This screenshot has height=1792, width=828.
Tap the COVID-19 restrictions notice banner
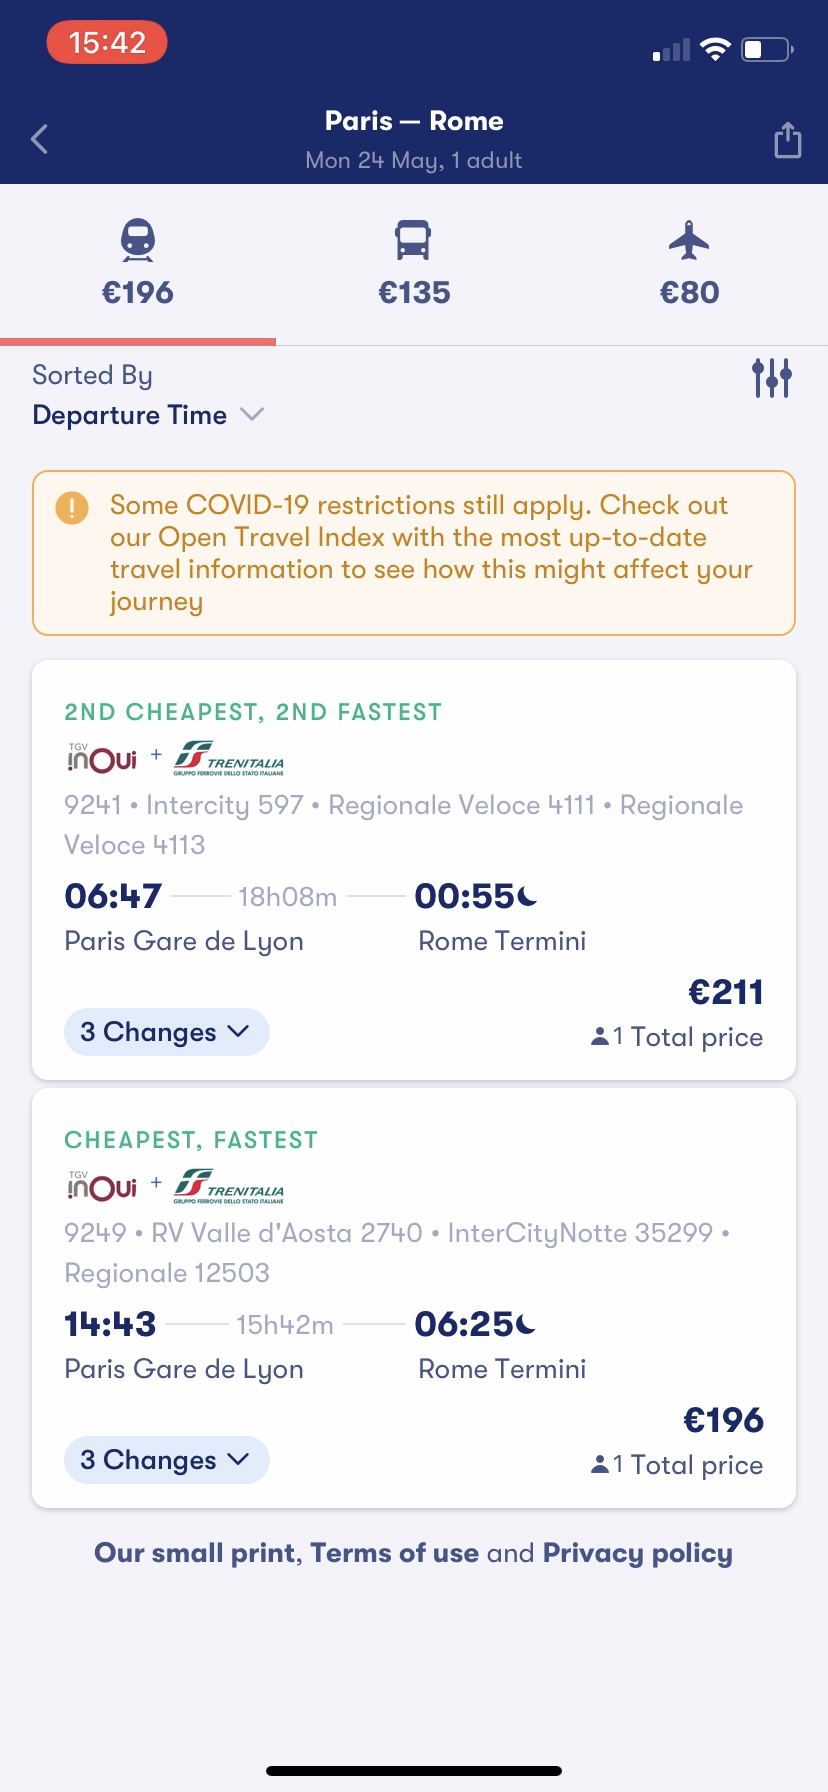click(x=430, y=553)
